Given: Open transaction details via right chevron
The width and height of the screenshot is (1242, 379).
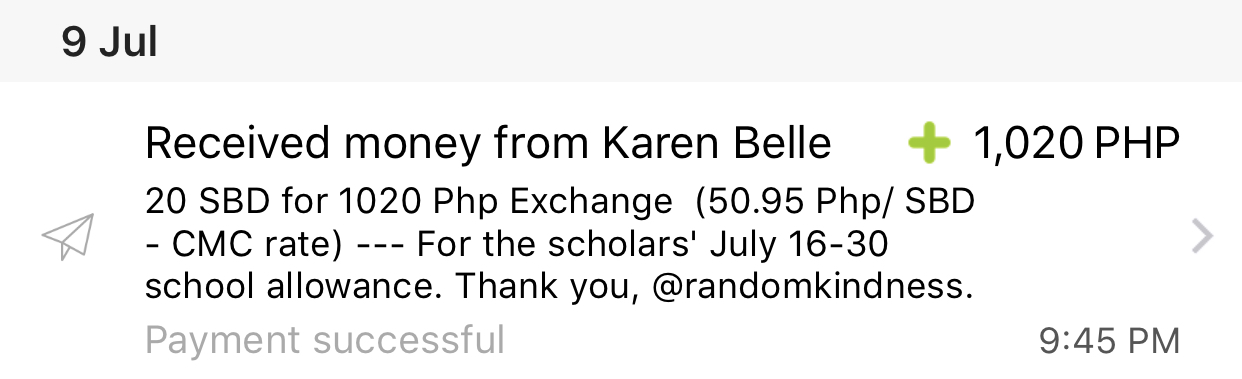Looking at the screenshot, I should coord(1203,238).
